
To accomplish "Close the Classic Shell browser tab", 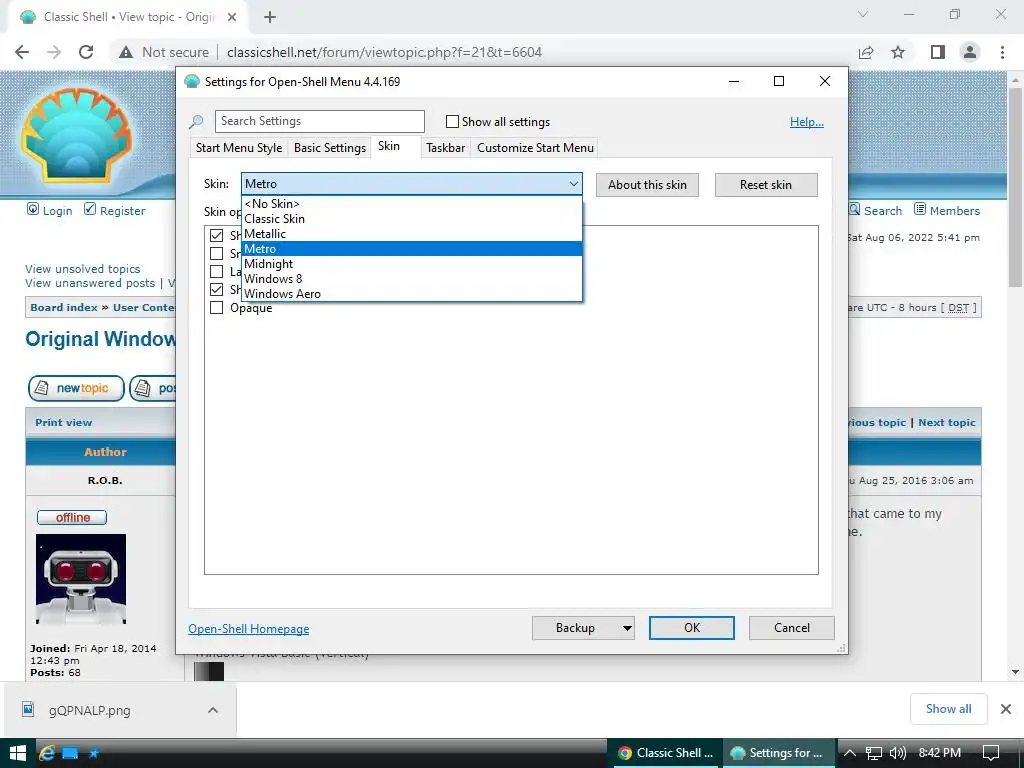I will (x=232, y=17).
